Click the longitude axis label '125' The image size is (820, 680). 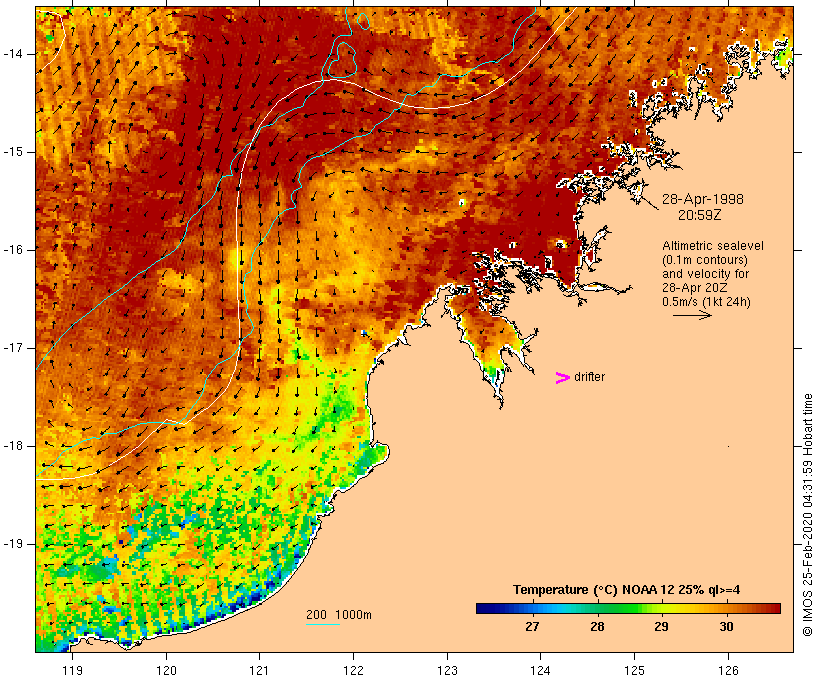point(634,670)
